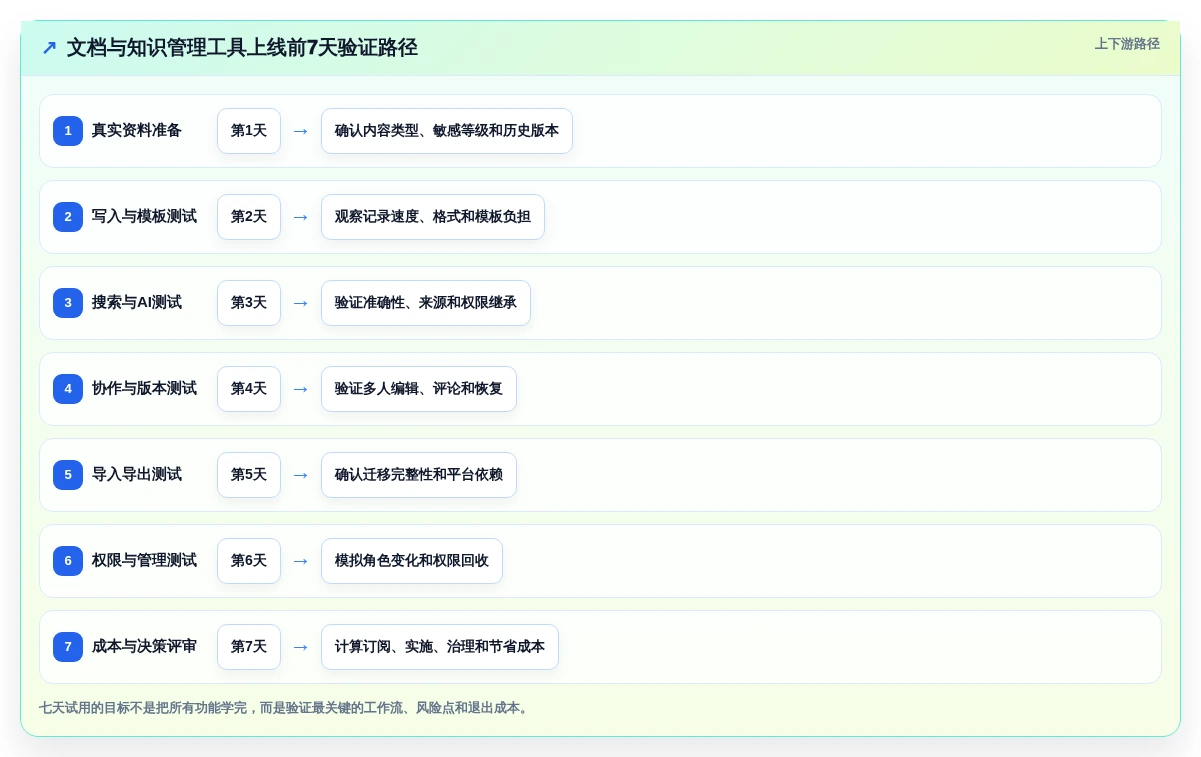Click the 第4天 day chip
This screenshot has height=757, width=1201.
pos(249,389)
